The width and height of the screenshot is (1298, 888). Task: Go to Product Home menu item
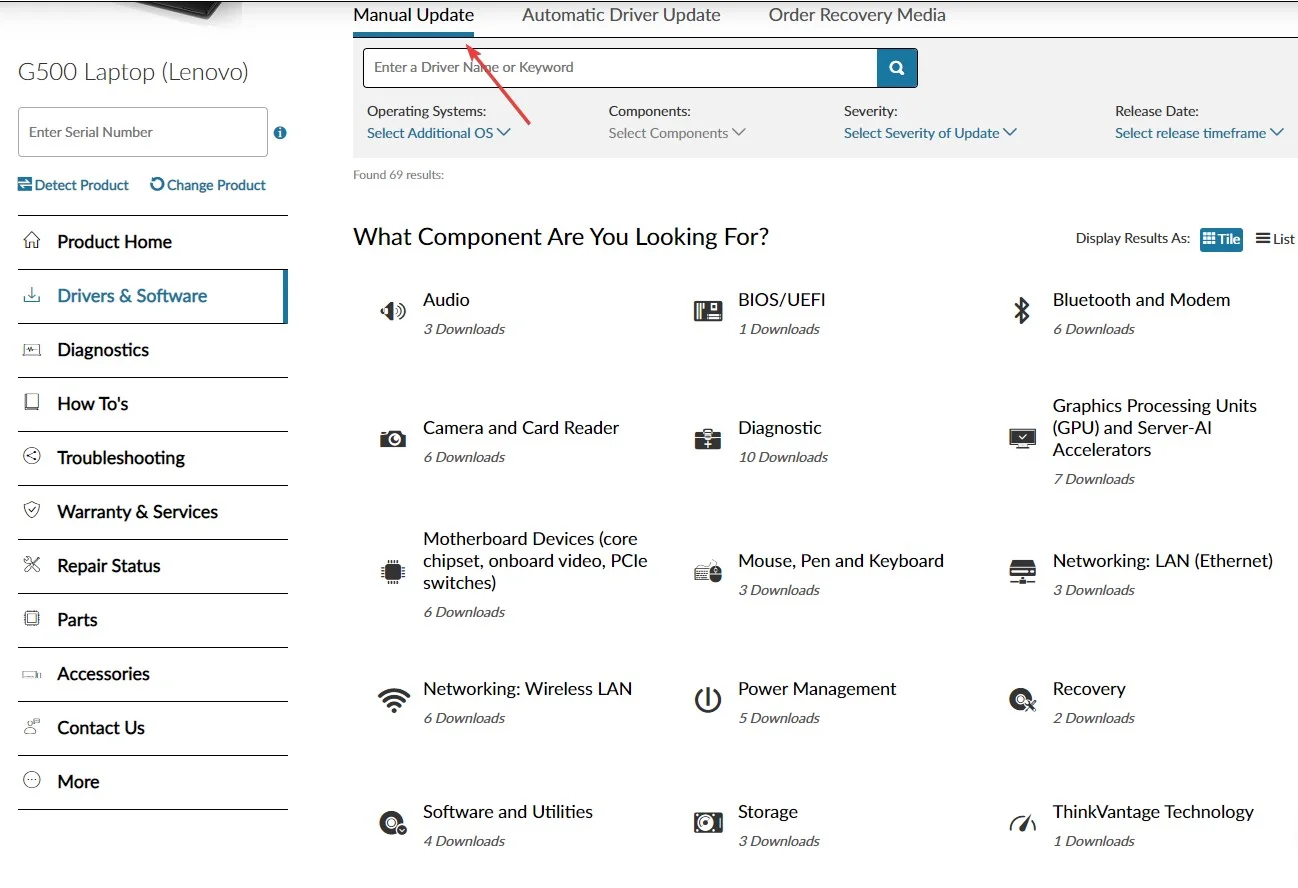point(153,242)
